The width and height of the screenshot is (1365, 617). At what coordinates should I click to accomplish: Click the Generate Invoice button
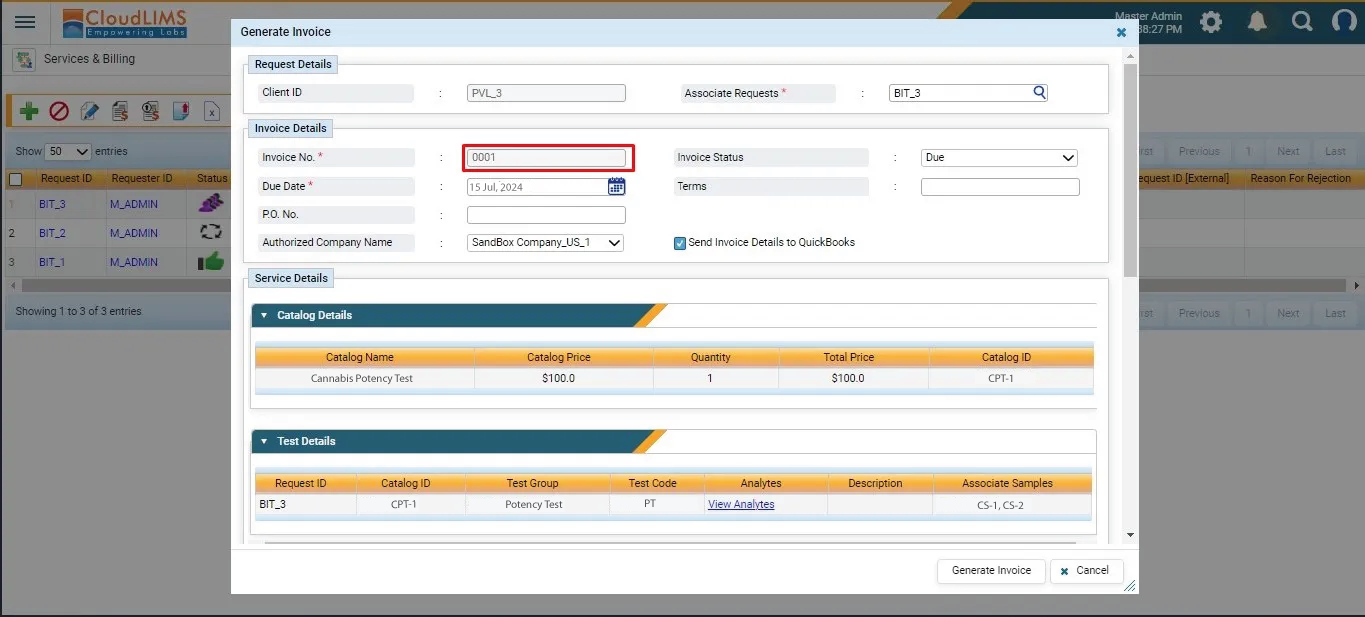coord(991,571)
